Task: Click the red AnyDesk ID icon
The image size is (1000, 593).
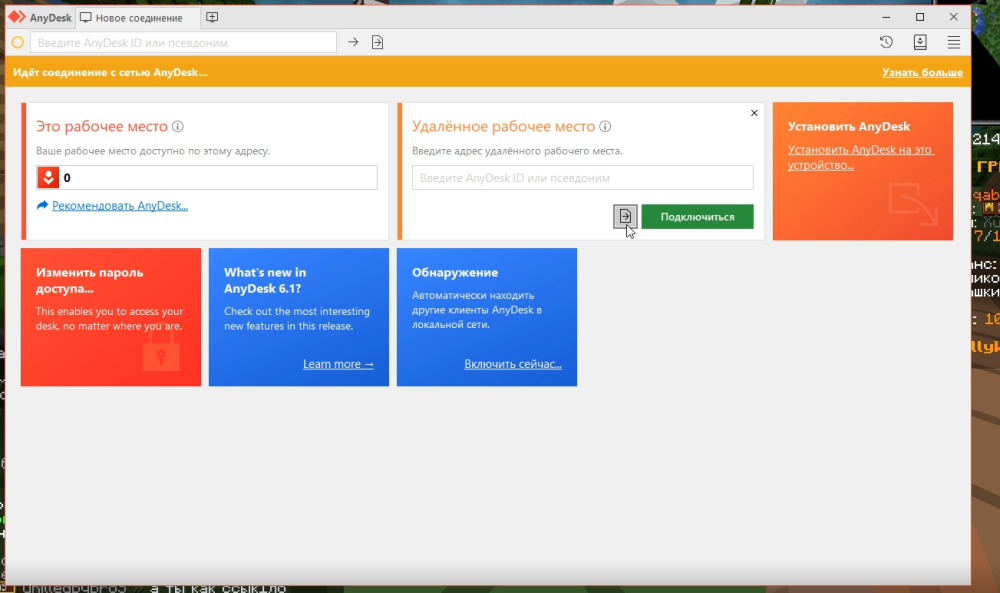Action: (x=48, y=177)
